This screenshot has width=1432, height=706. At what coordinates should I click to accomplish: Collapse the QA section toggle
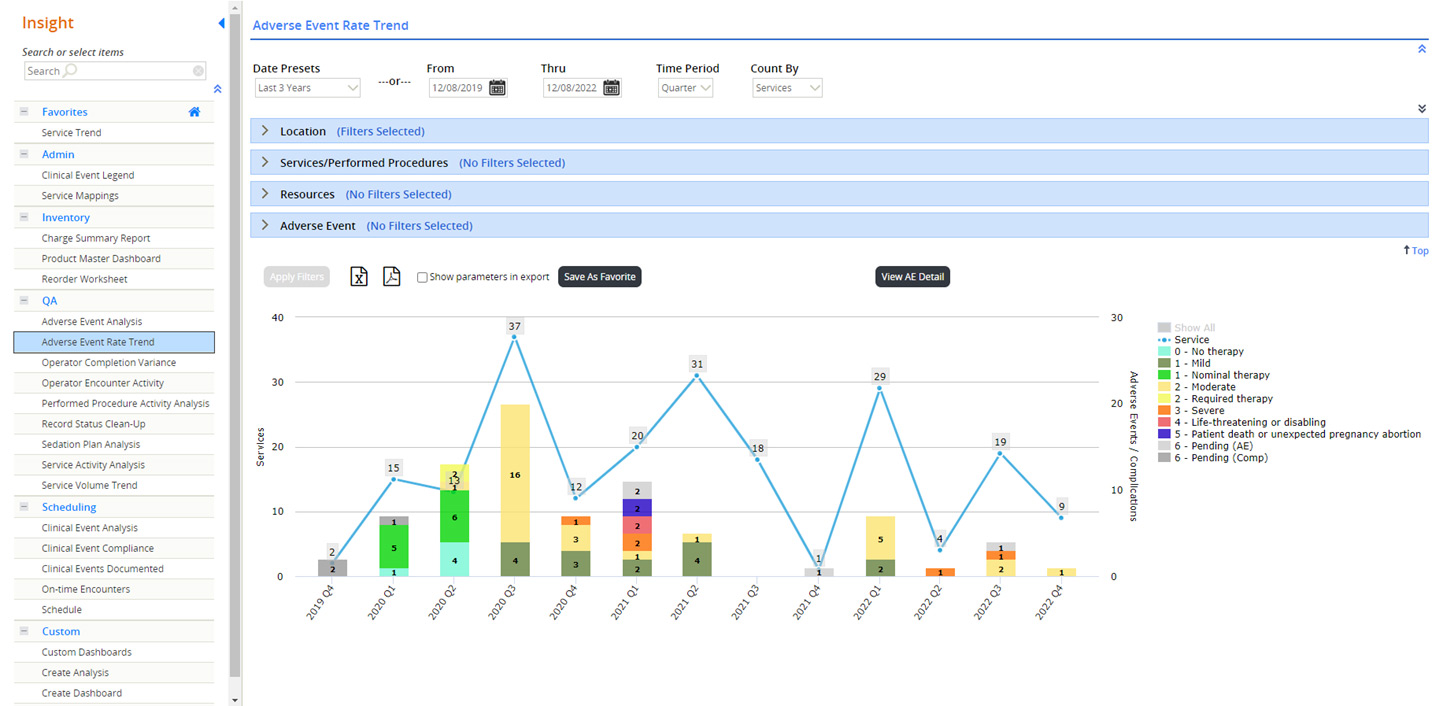[x=23, y=300]
